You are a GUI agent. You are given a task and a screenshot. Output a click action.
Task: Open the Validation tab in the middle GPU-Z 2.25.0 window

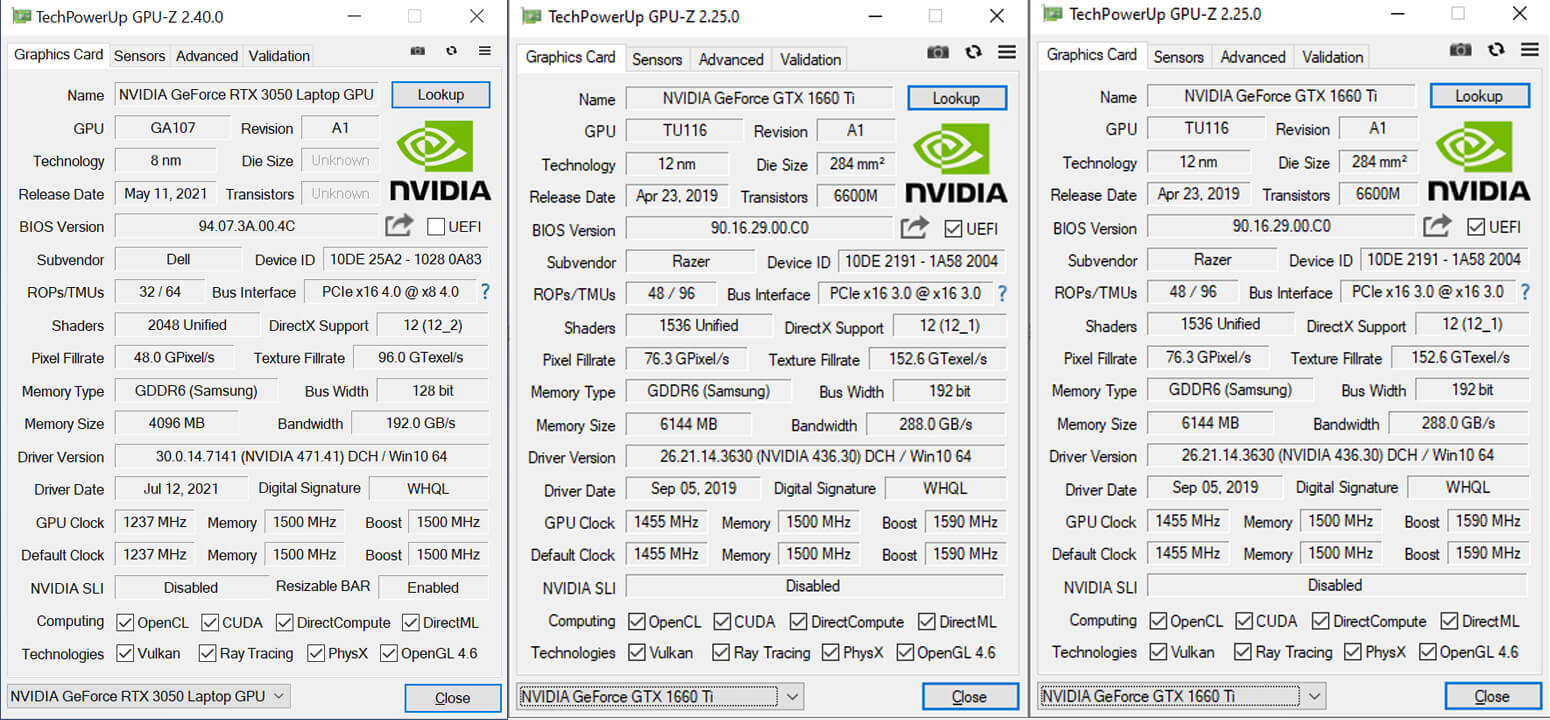click(x=810, y=59)
